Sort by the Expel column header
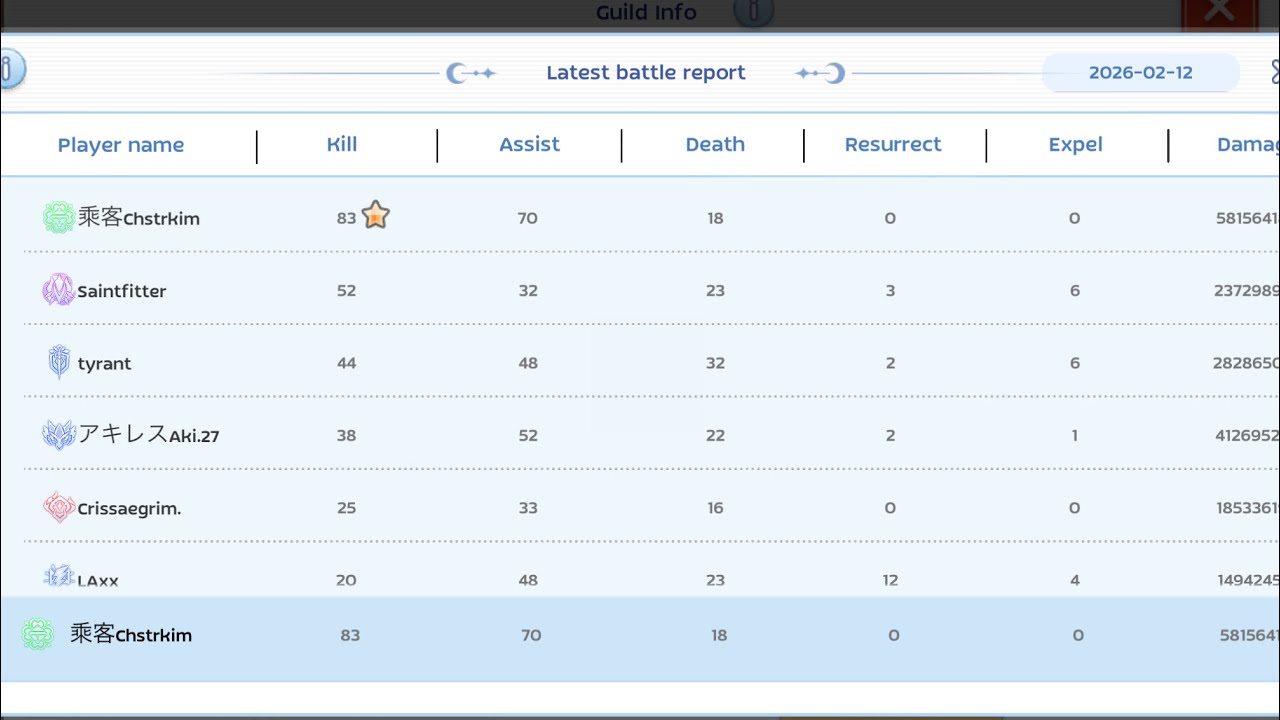This screenshot has height=720, width=1280. coord(1075,145)
